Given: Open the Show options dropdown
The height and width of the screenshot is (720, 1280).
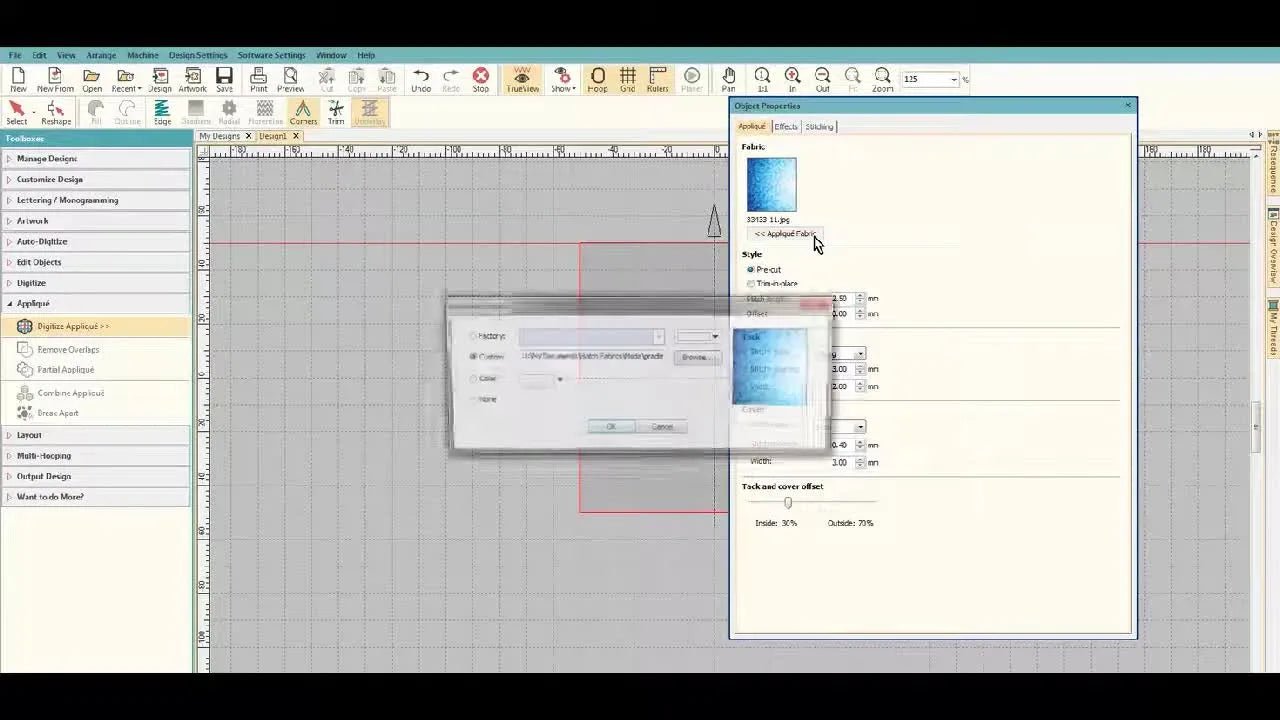Looking at the screenshot, I should click(x=563, y=80).
